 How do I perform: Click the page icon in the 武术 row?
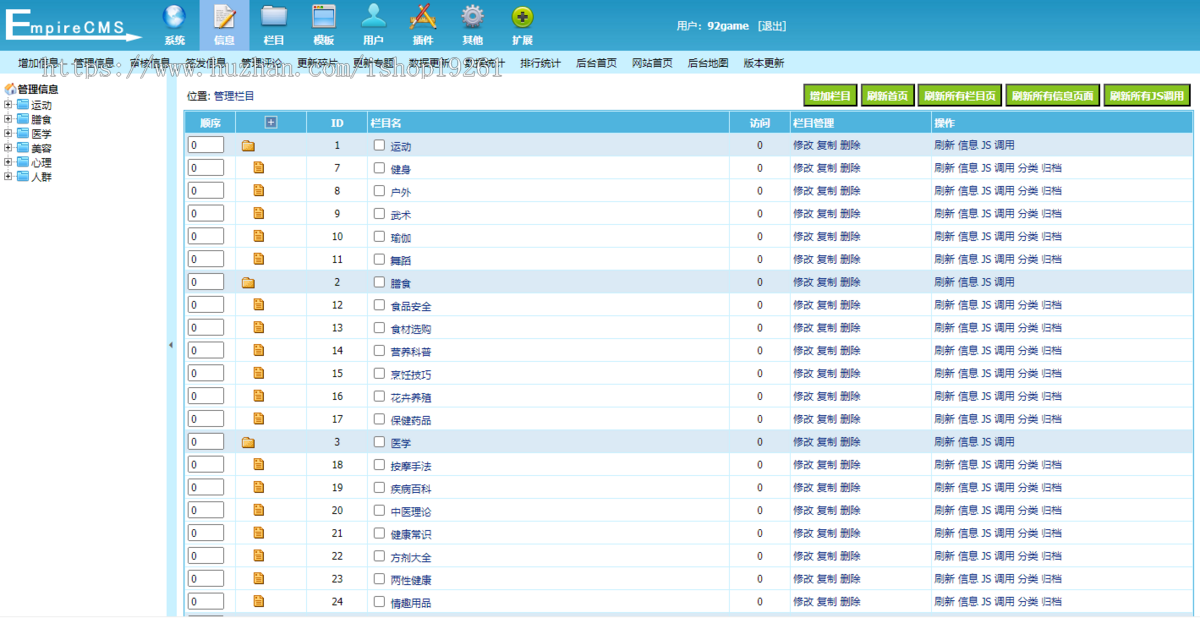pos(259,213)
